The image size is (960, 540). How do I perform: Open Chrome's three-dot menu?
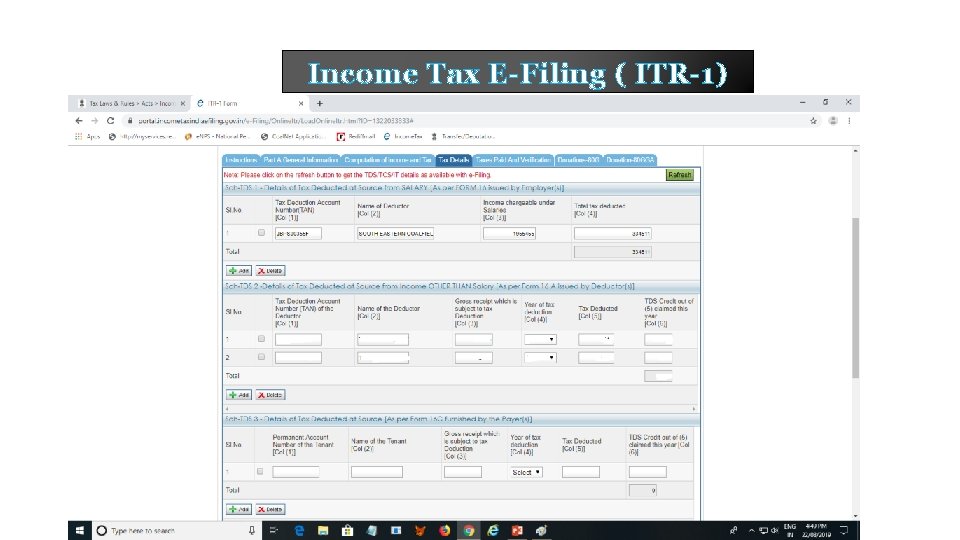point(849,121)
